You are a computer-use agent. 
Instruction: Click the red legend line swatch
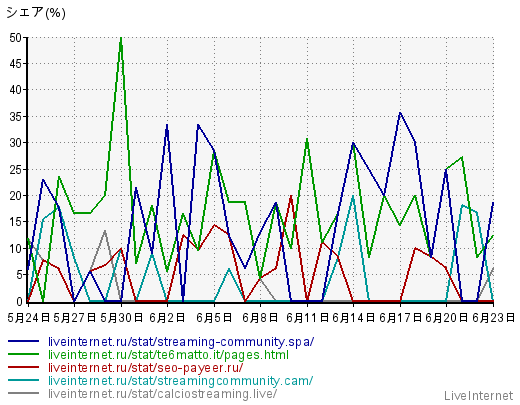coord(23,367)
